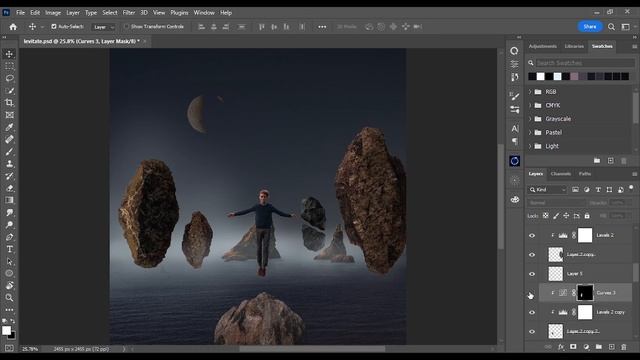Expand the Pastel swatch folder
The image size is (640, 360).
(530, 132)
